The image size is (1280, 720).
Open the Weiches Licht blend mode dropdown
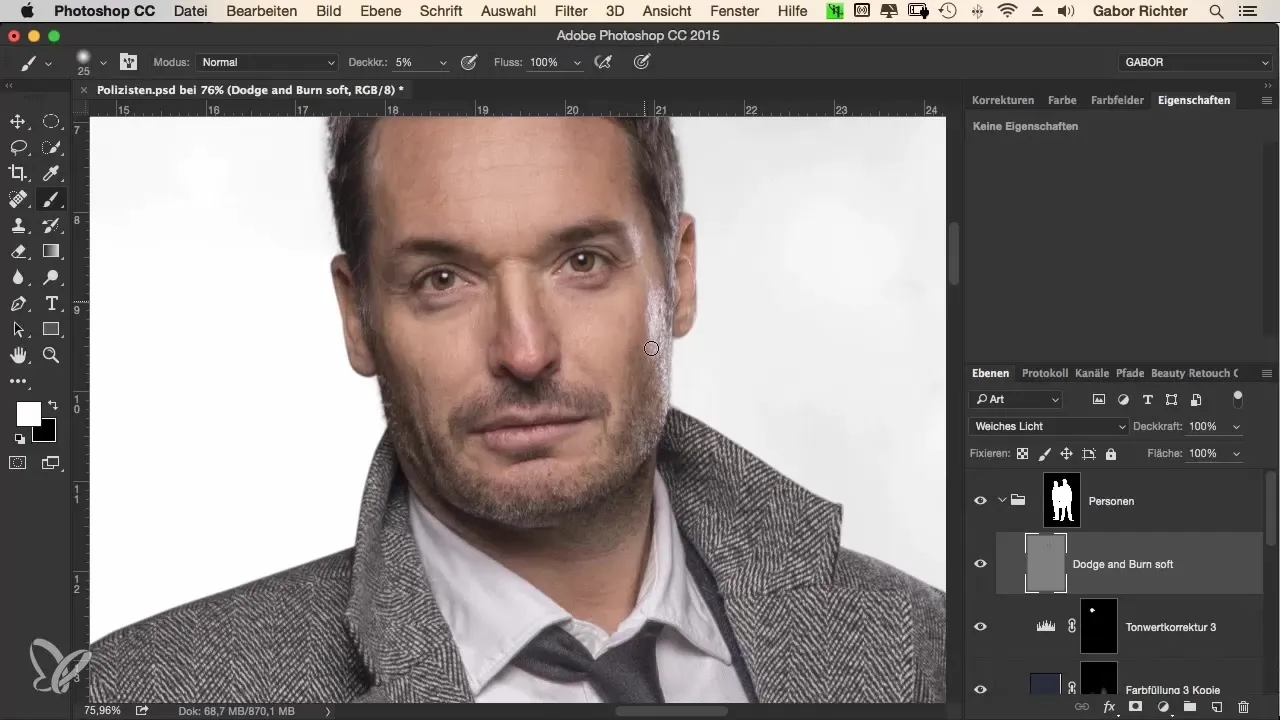(x=1048, y=426)
